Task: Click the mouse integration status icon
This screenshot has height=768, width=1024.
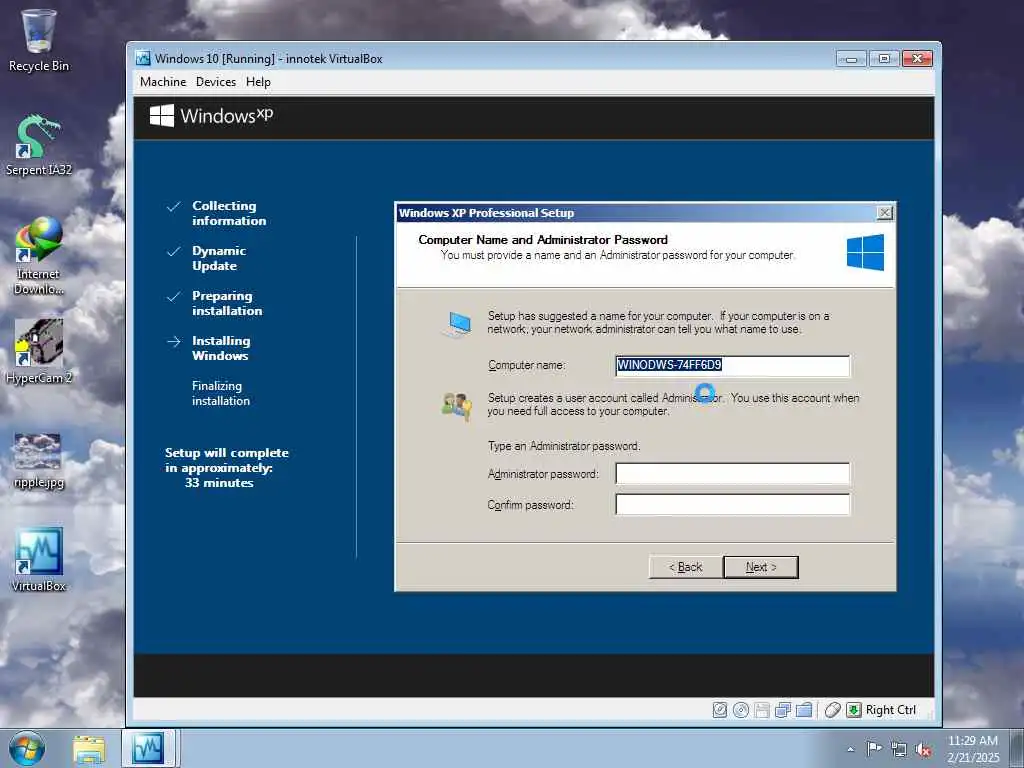Action: (x=832, y=710)
